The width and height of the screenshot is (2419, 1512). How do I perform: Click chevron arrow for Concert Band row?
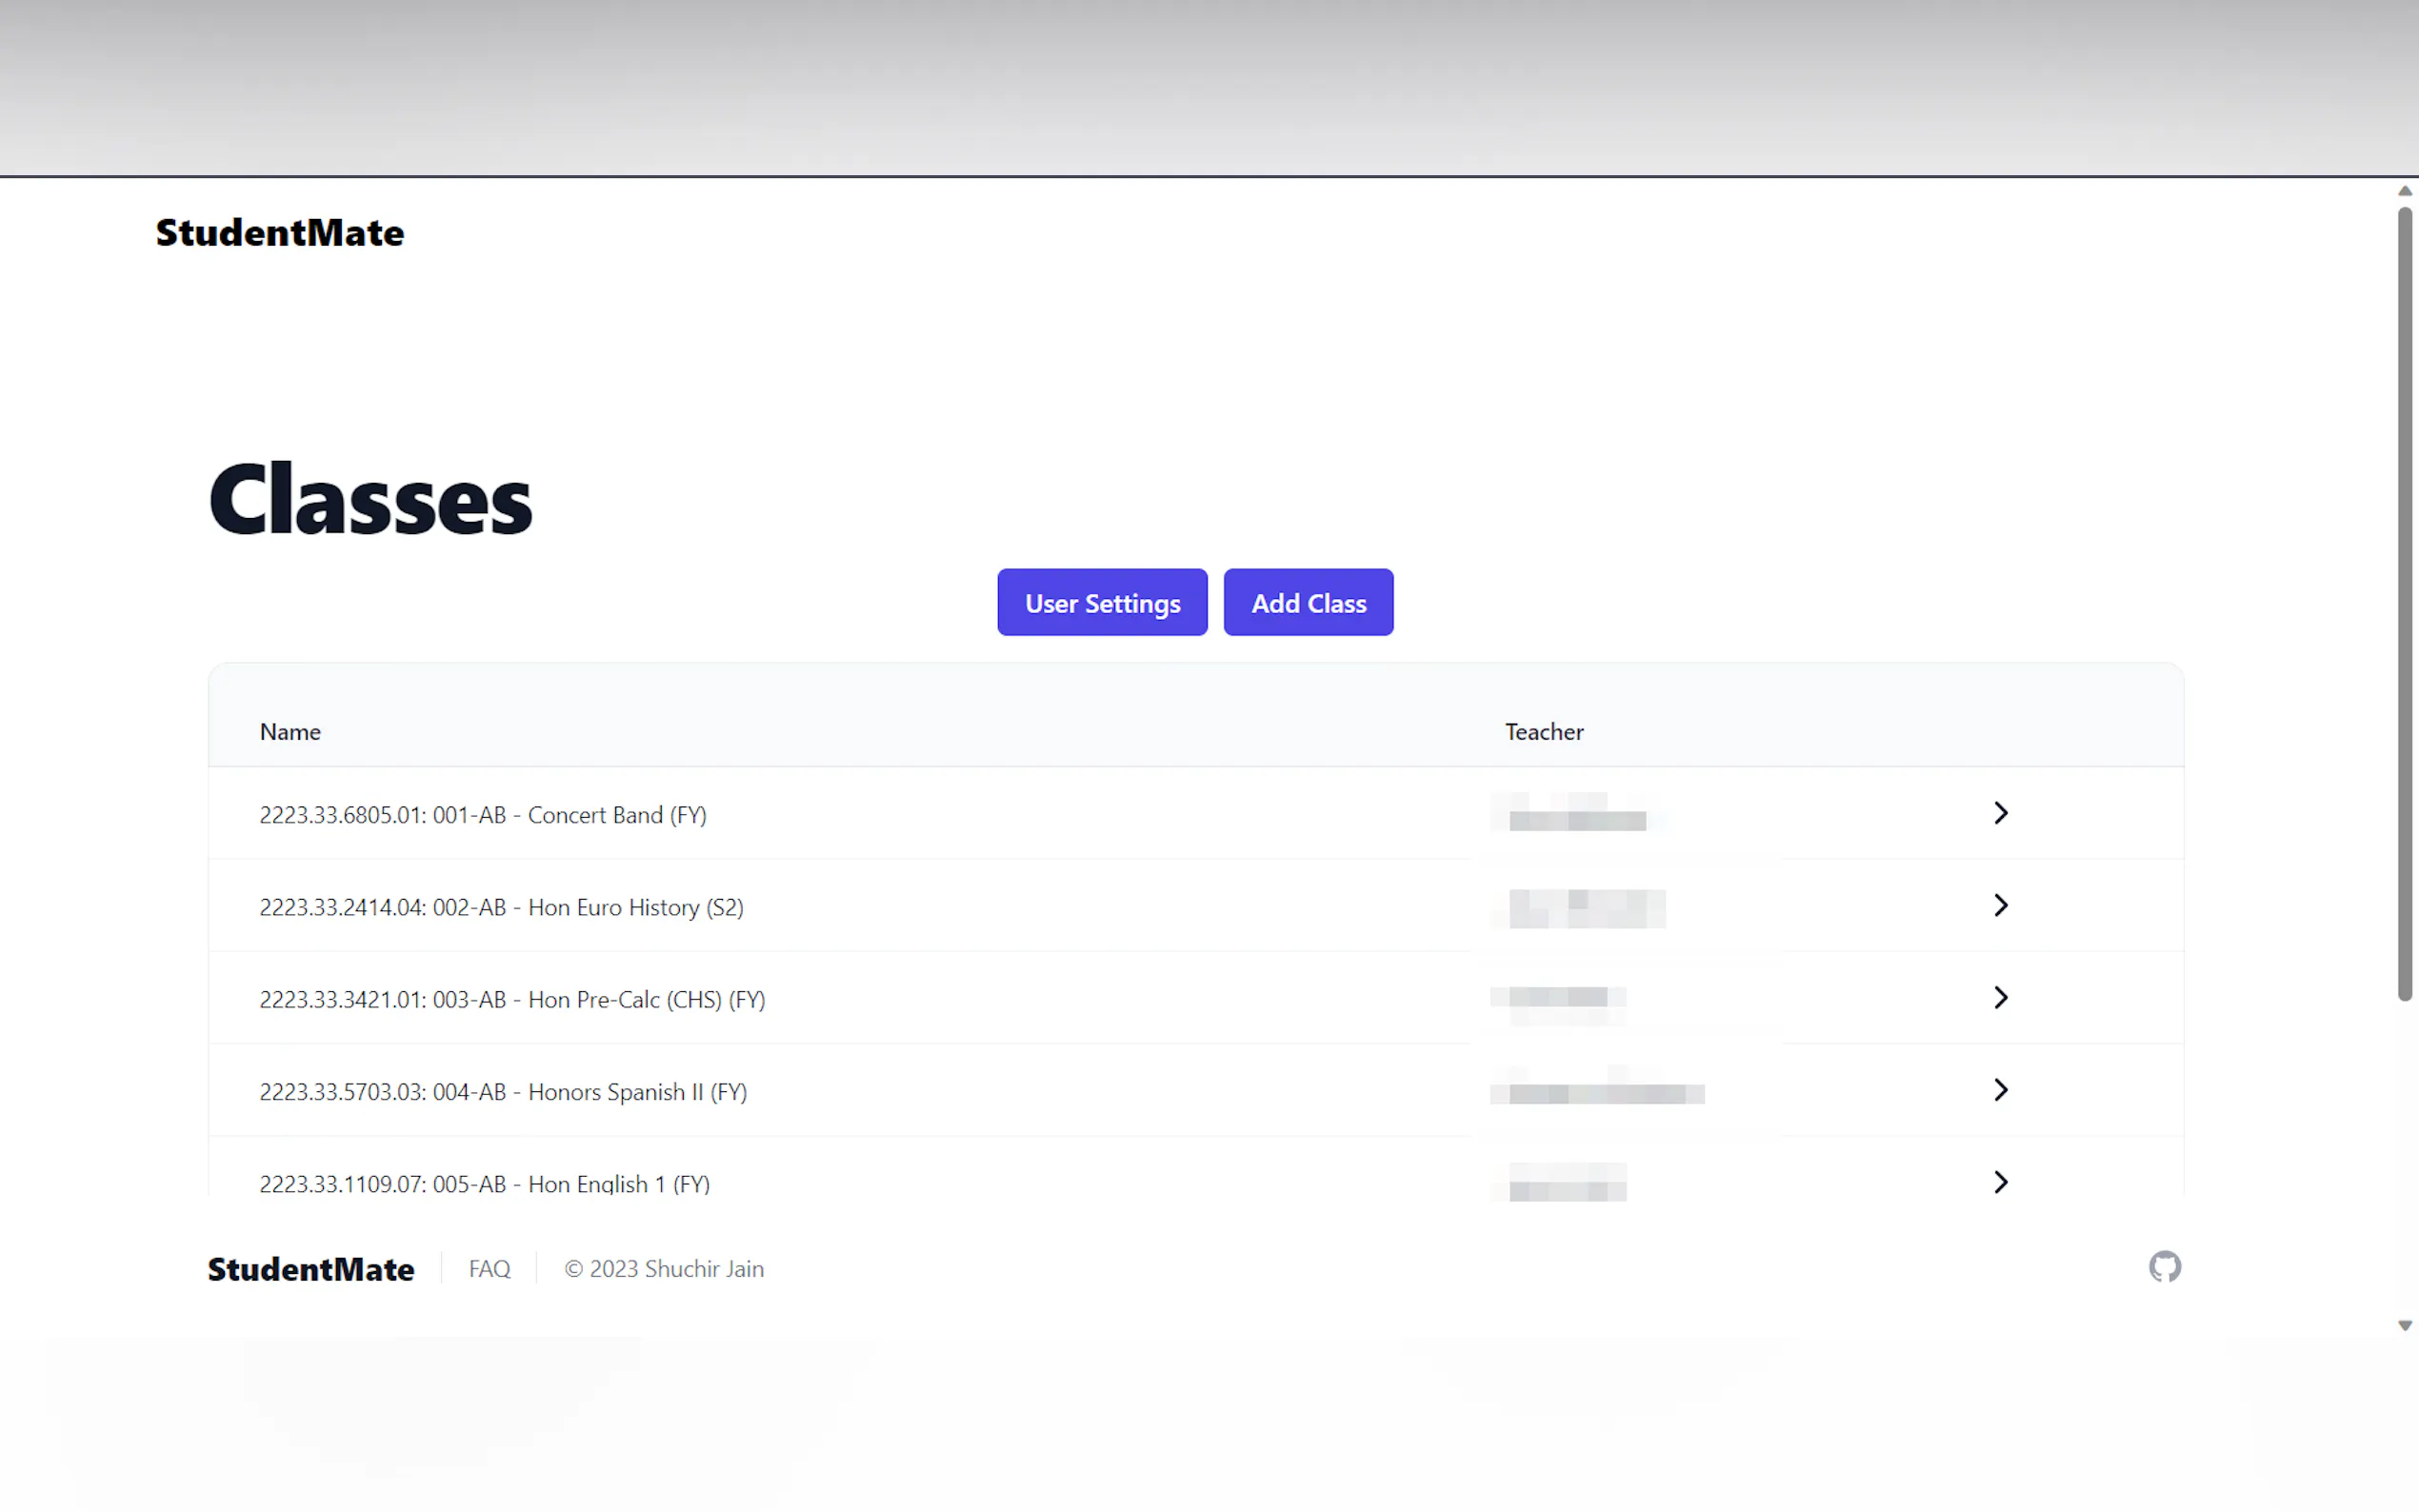pos(2000,813)
